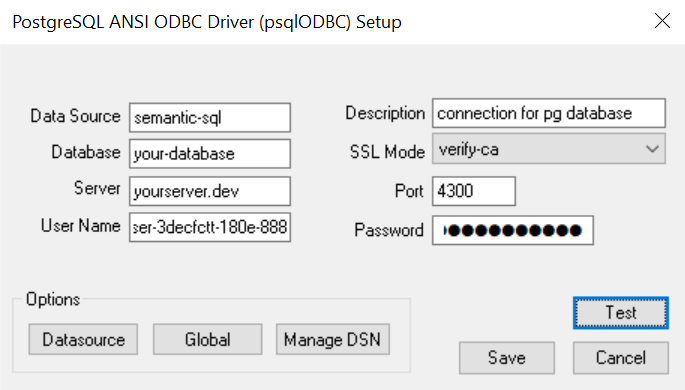685x390 pixels.
Task: Focus the Data Source input field
Action: [x=210, y=117]
